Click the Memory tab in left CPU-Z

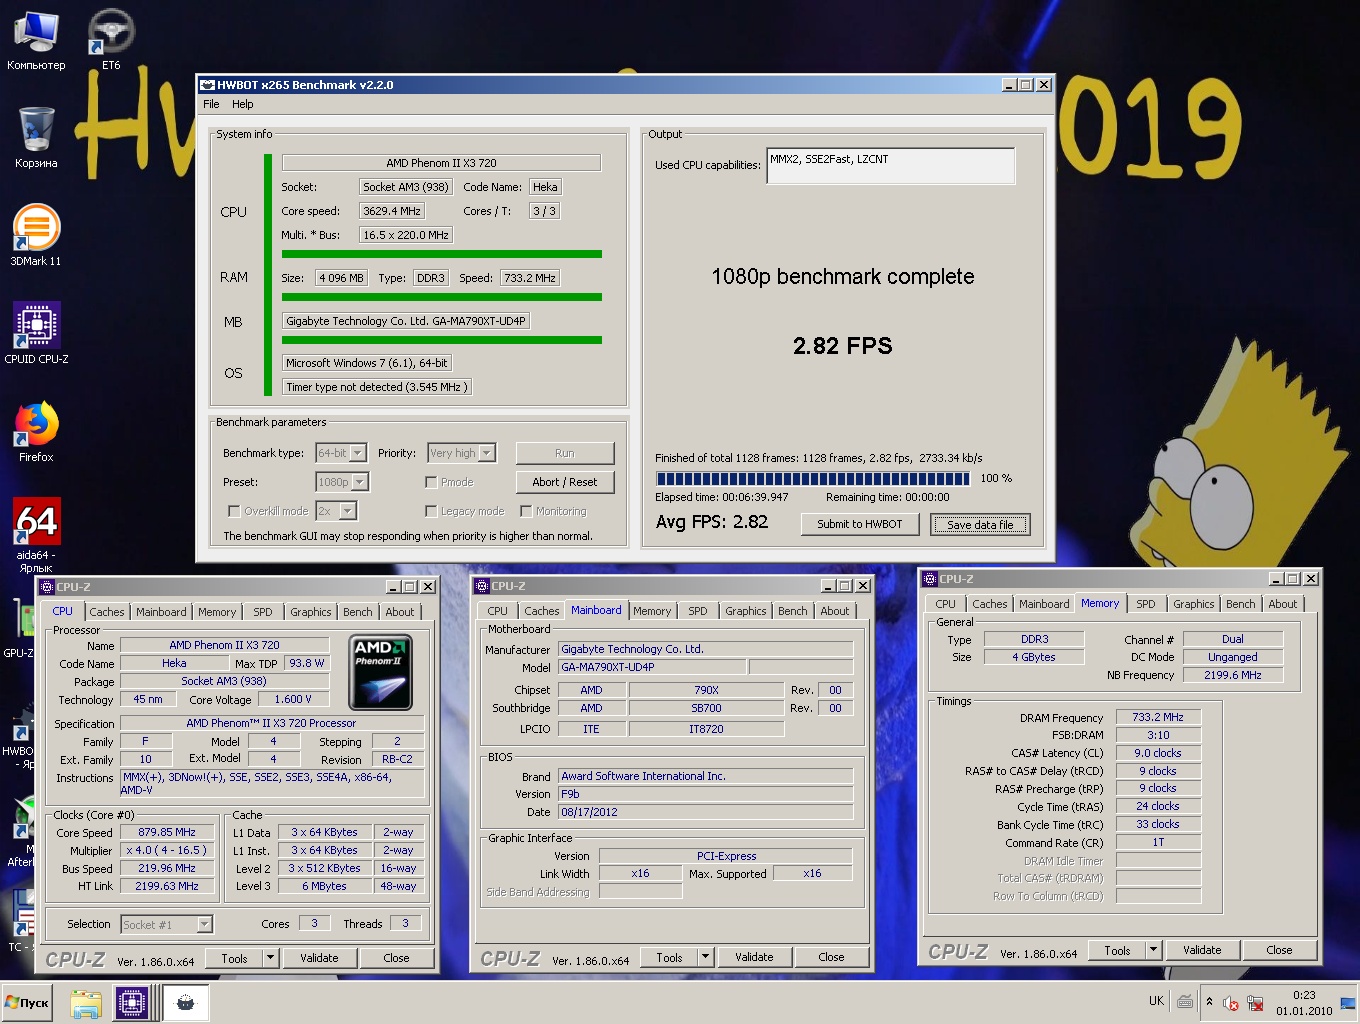click(217, 612)
